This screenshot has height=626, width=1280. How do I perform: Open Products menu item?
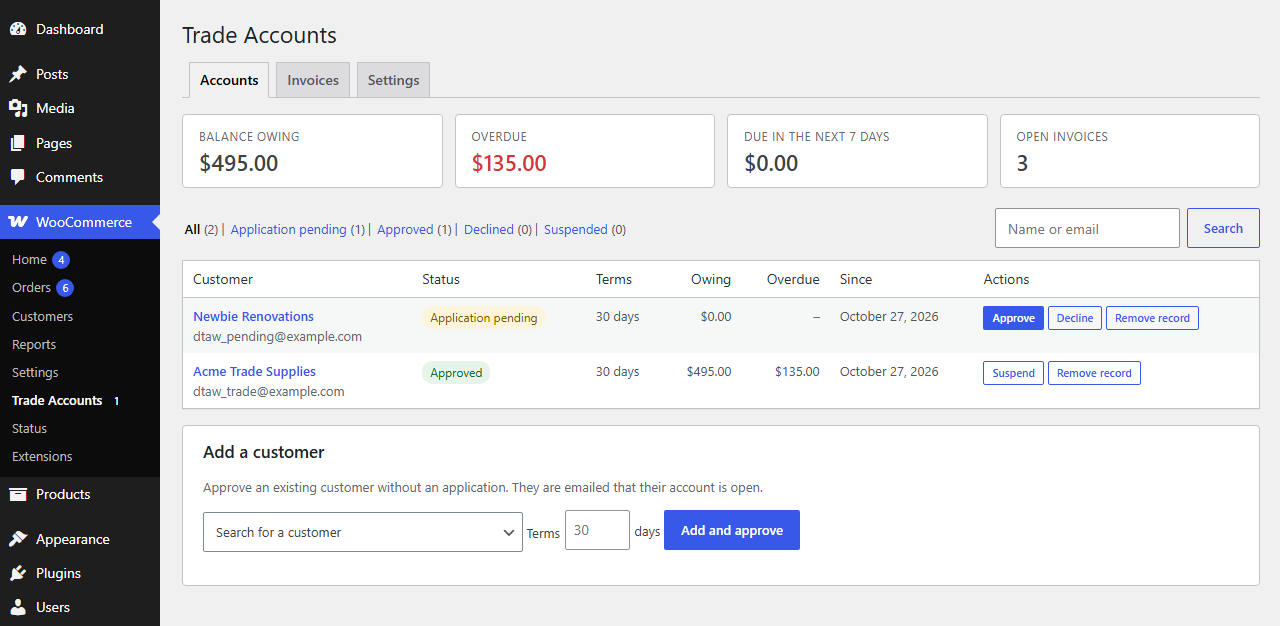click(80, 494)
